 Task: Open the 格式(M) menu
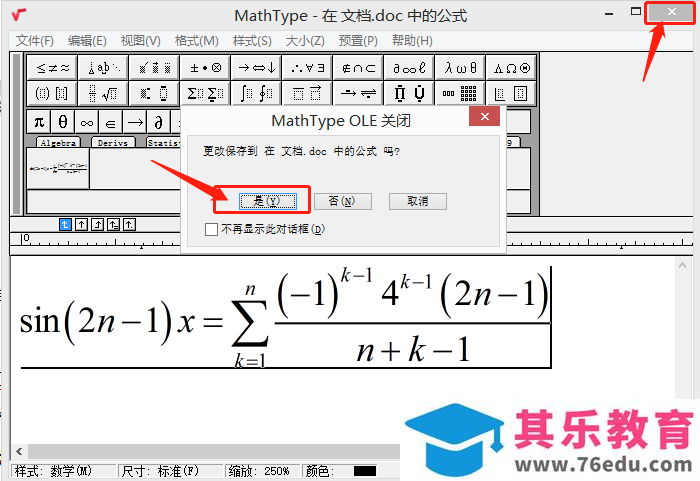pyautogui.click(x=196, y=41)
